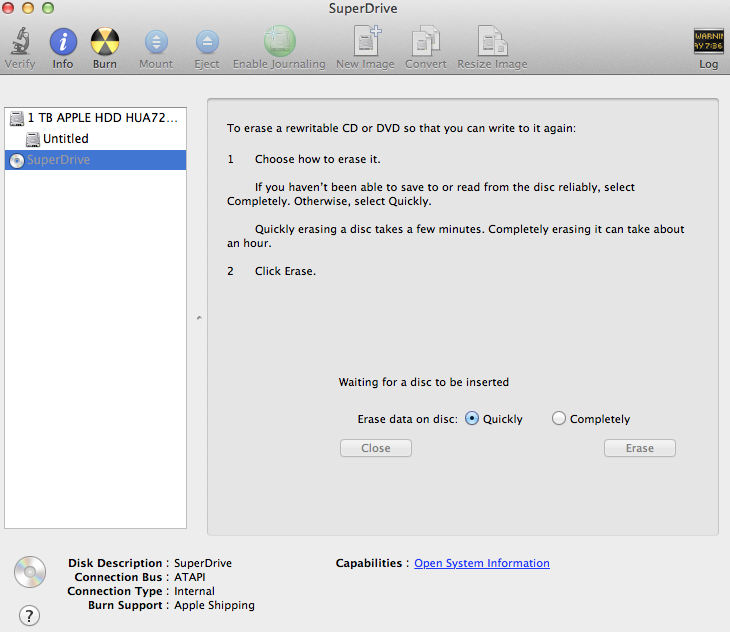Click the Erase button
The width and height of the screenshot is (730, 632).
[x=640, y=448]
